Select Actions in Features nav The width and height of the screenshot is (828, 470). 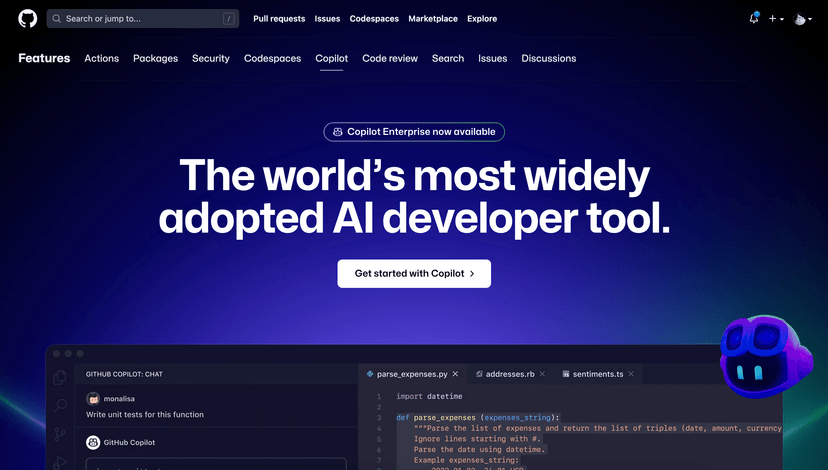pyautogui.click(x=101, y=58)
